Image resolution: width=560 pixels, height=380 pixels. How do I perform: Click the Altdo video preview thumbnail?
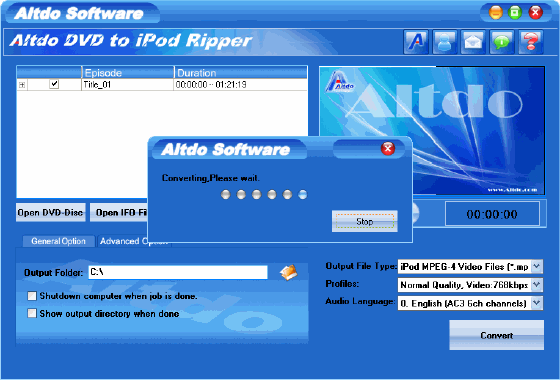[432, 130]
